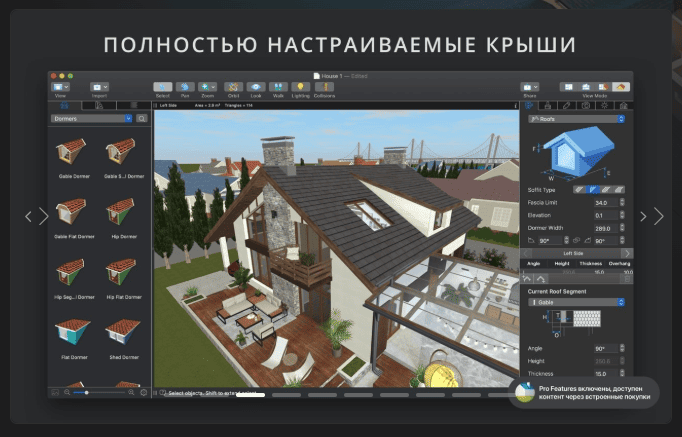Image resolution: width=682 pixels, height=437 pixels.
Task: Open the Zoom tool dropdown
Action: pos(207,87)
